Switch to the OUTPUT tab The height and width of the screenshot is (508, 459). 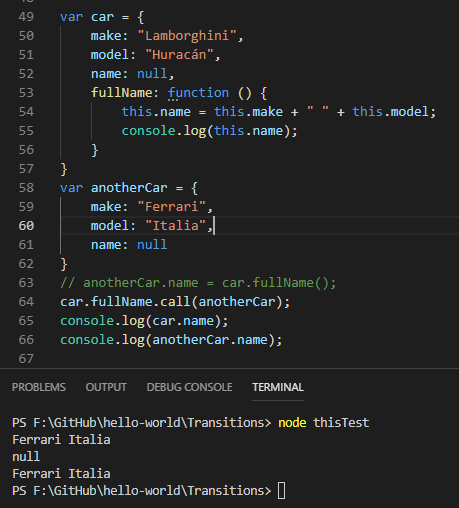tap(106, 387)
